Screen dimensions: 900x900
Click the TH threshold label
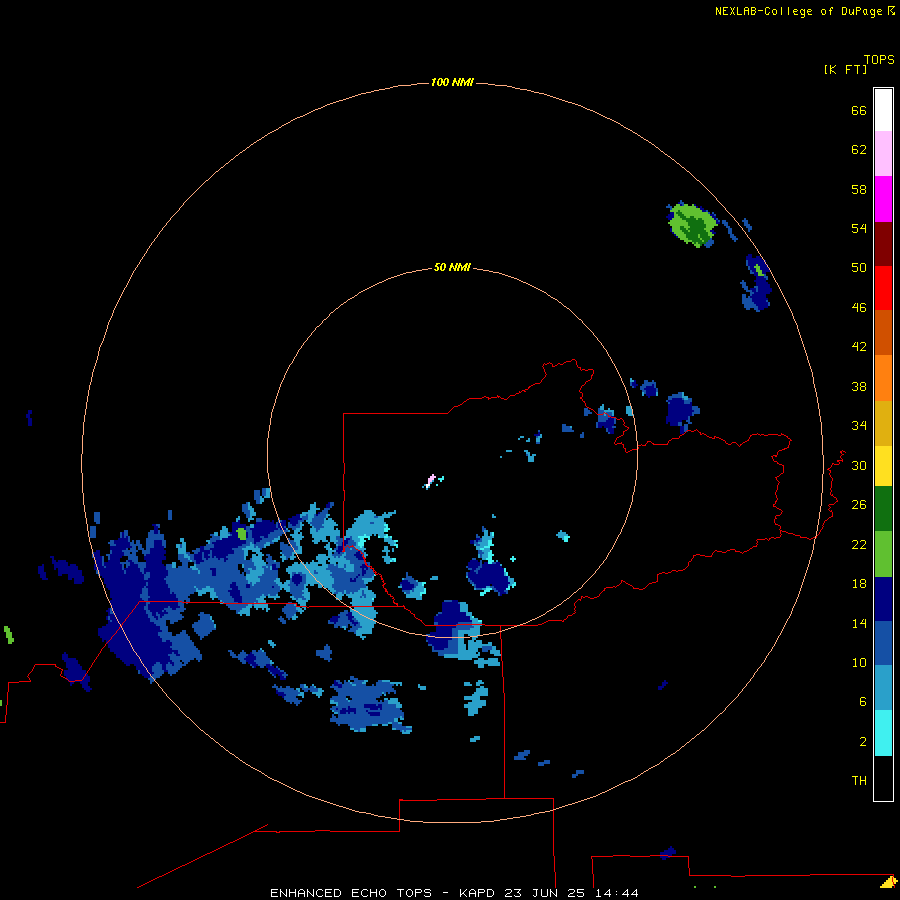coord(859,781)
